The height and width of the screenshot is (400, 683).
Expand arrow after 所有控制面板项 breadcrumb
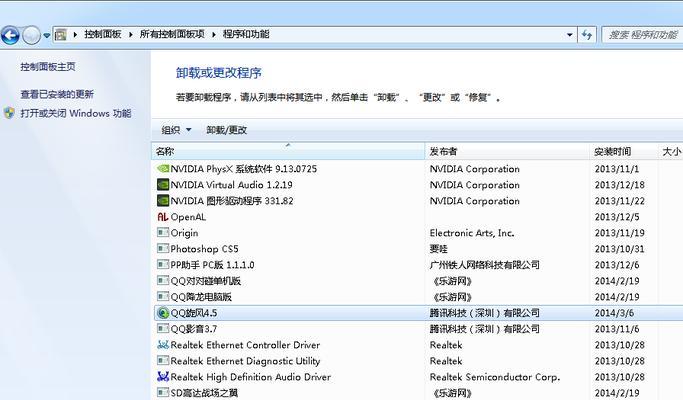point(214,35)
